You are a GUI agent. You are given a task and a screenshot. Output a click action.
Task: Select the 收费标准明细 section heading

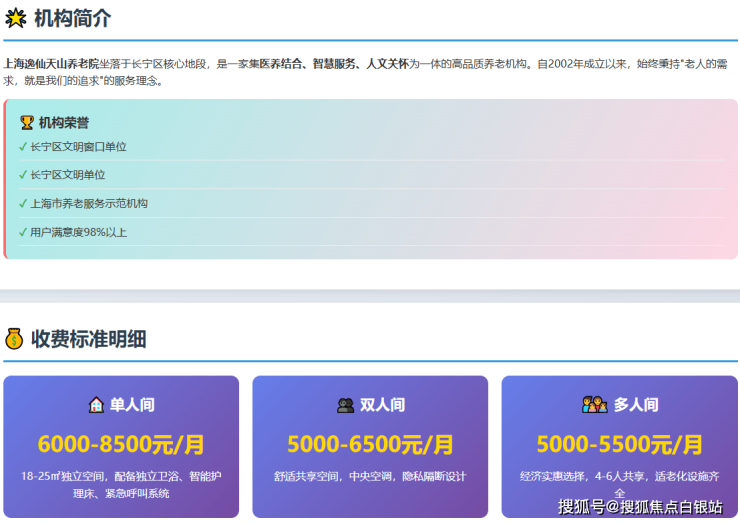tap(88, 339)
